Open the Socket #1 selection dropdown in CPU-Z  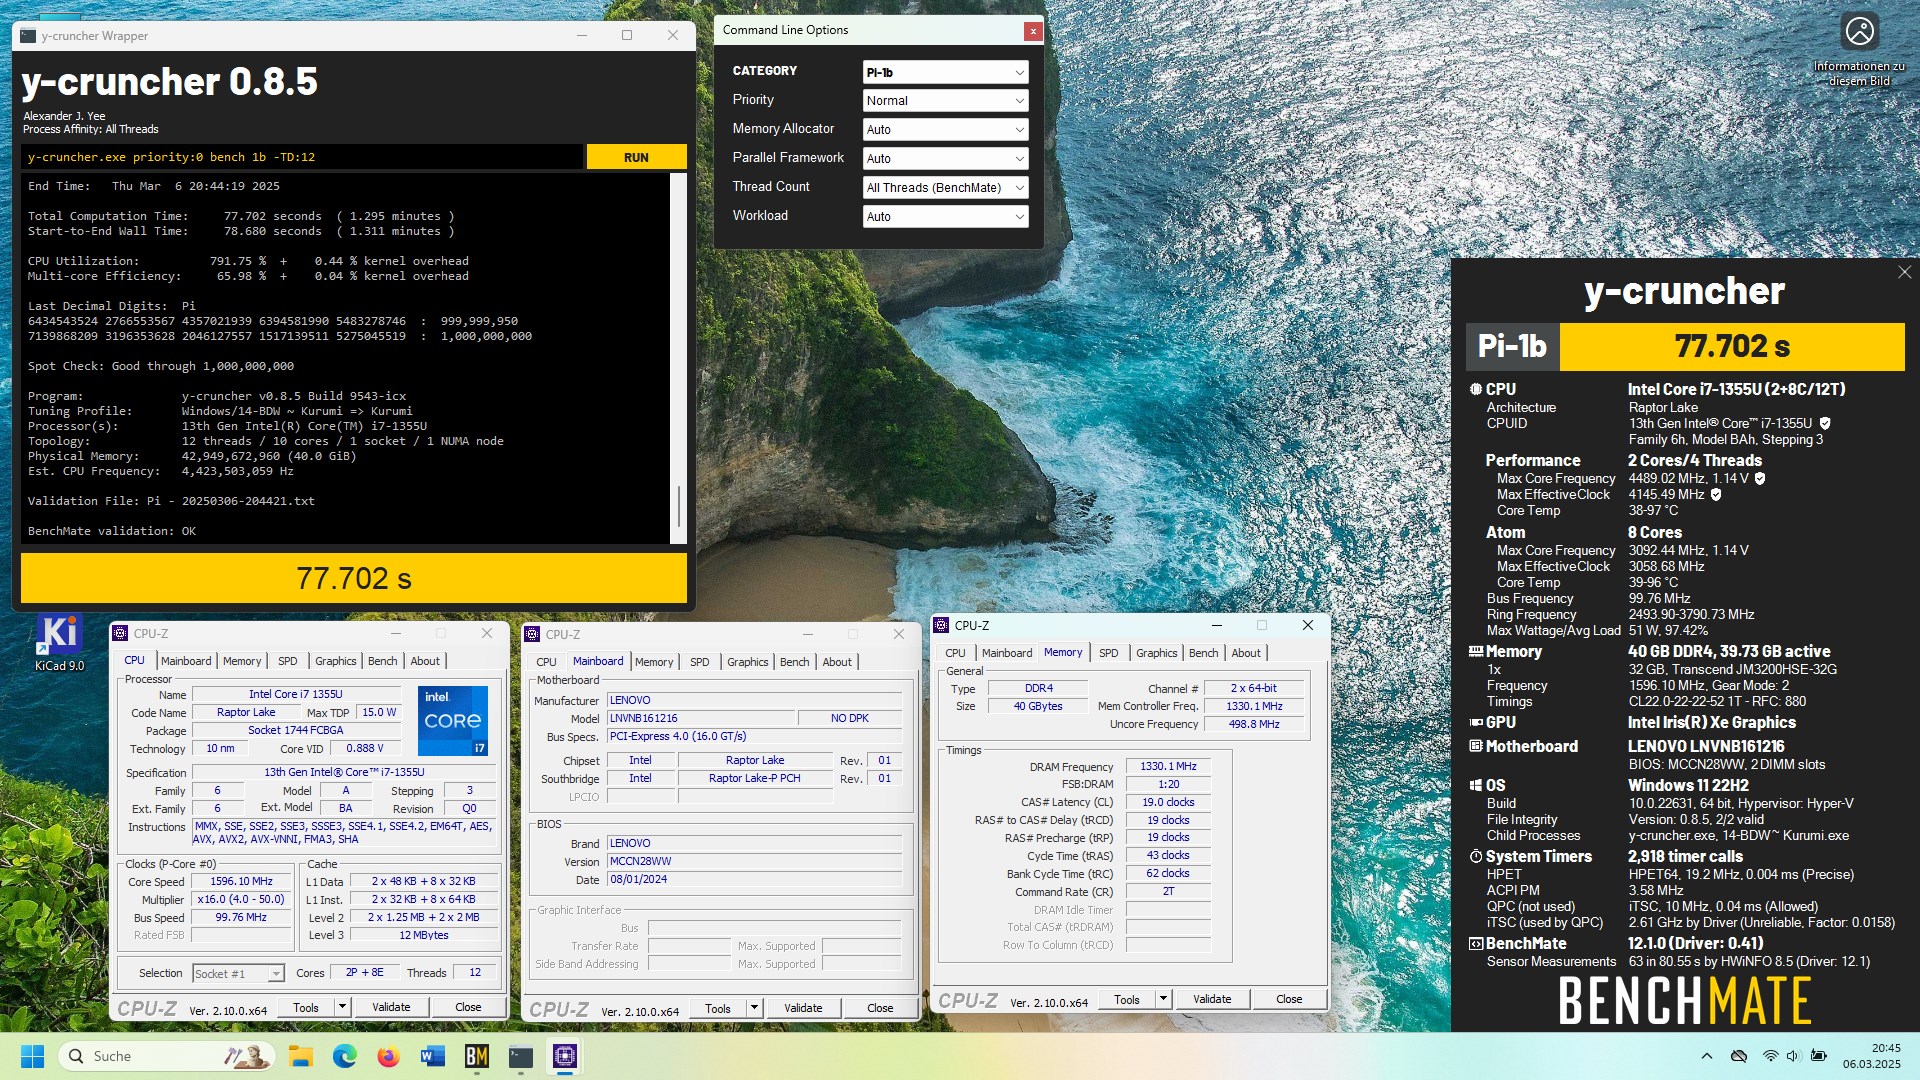238,973
